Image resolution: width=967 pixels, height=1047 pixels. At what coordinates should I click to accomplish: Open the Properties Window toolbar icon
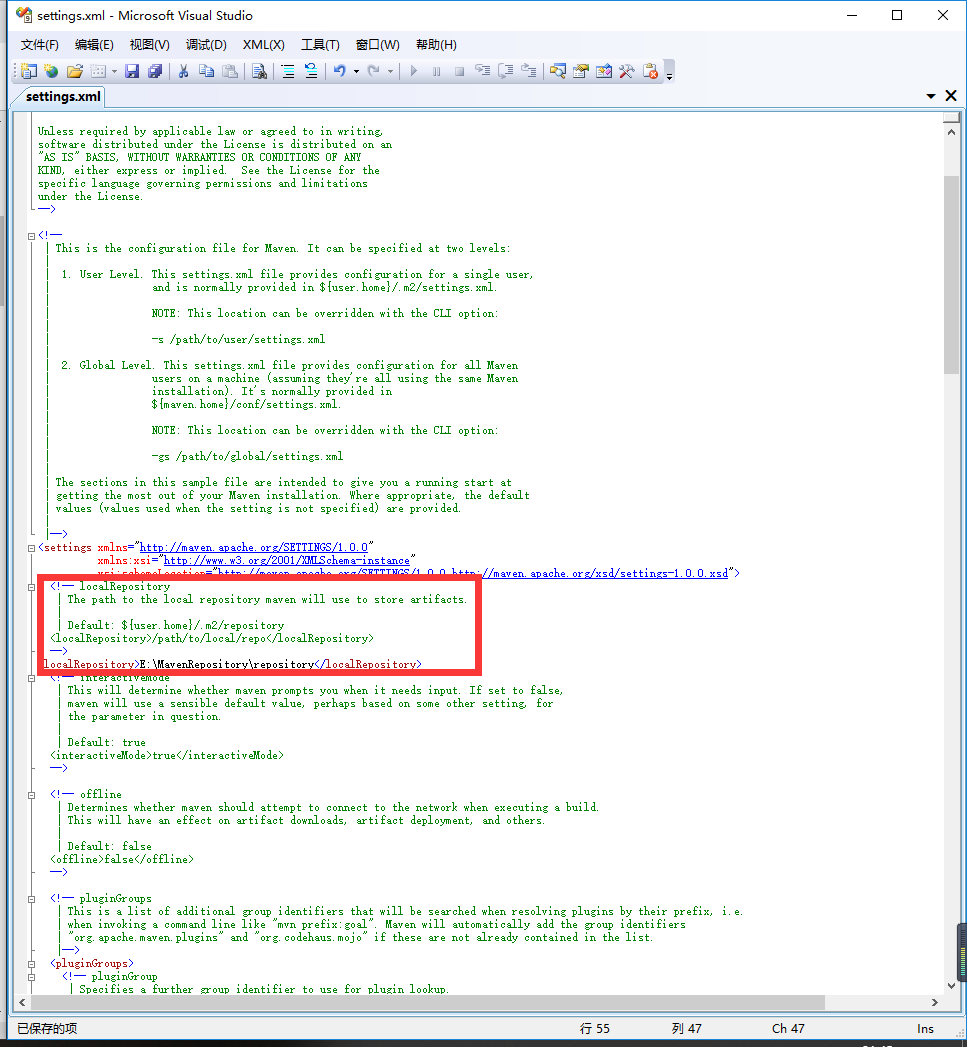click(581, 71)
